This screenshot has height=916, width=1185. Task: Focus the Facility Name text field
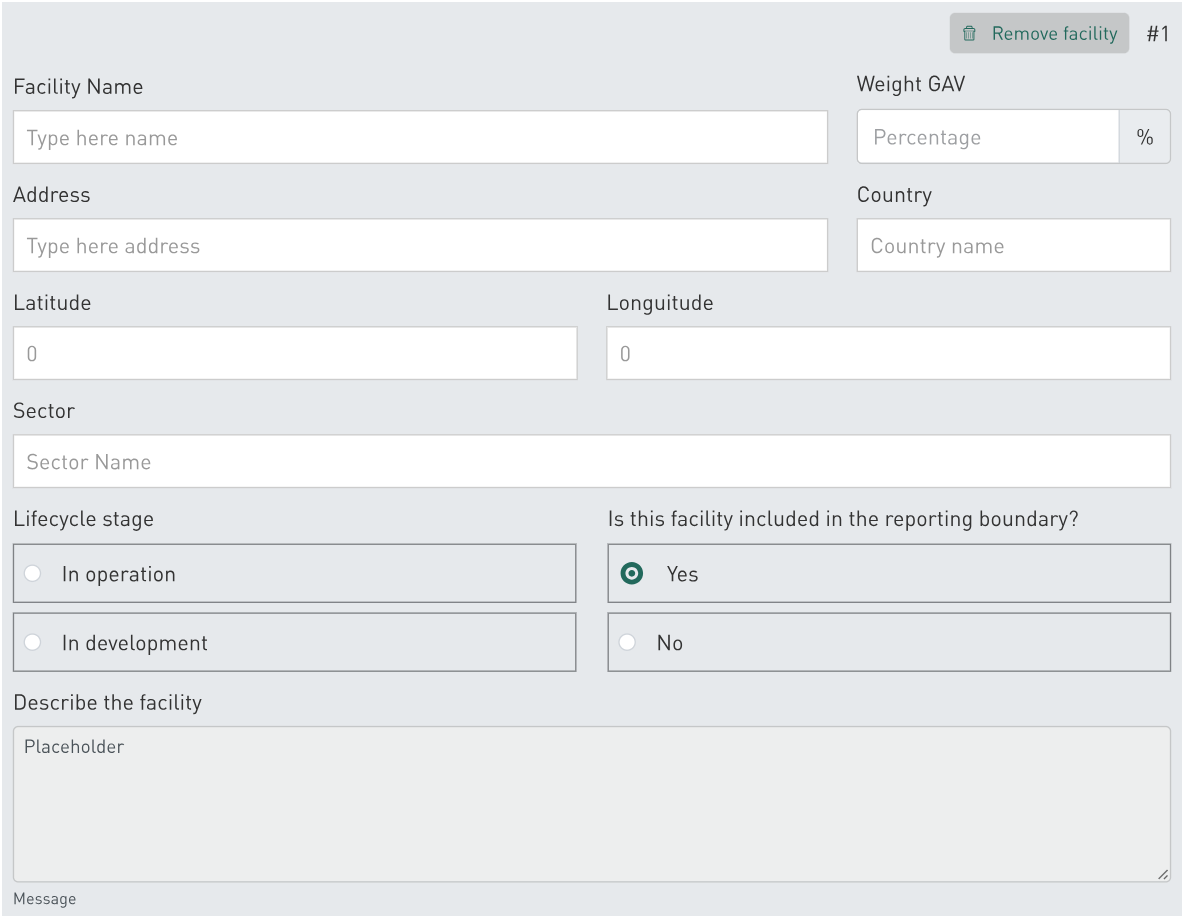420,138
